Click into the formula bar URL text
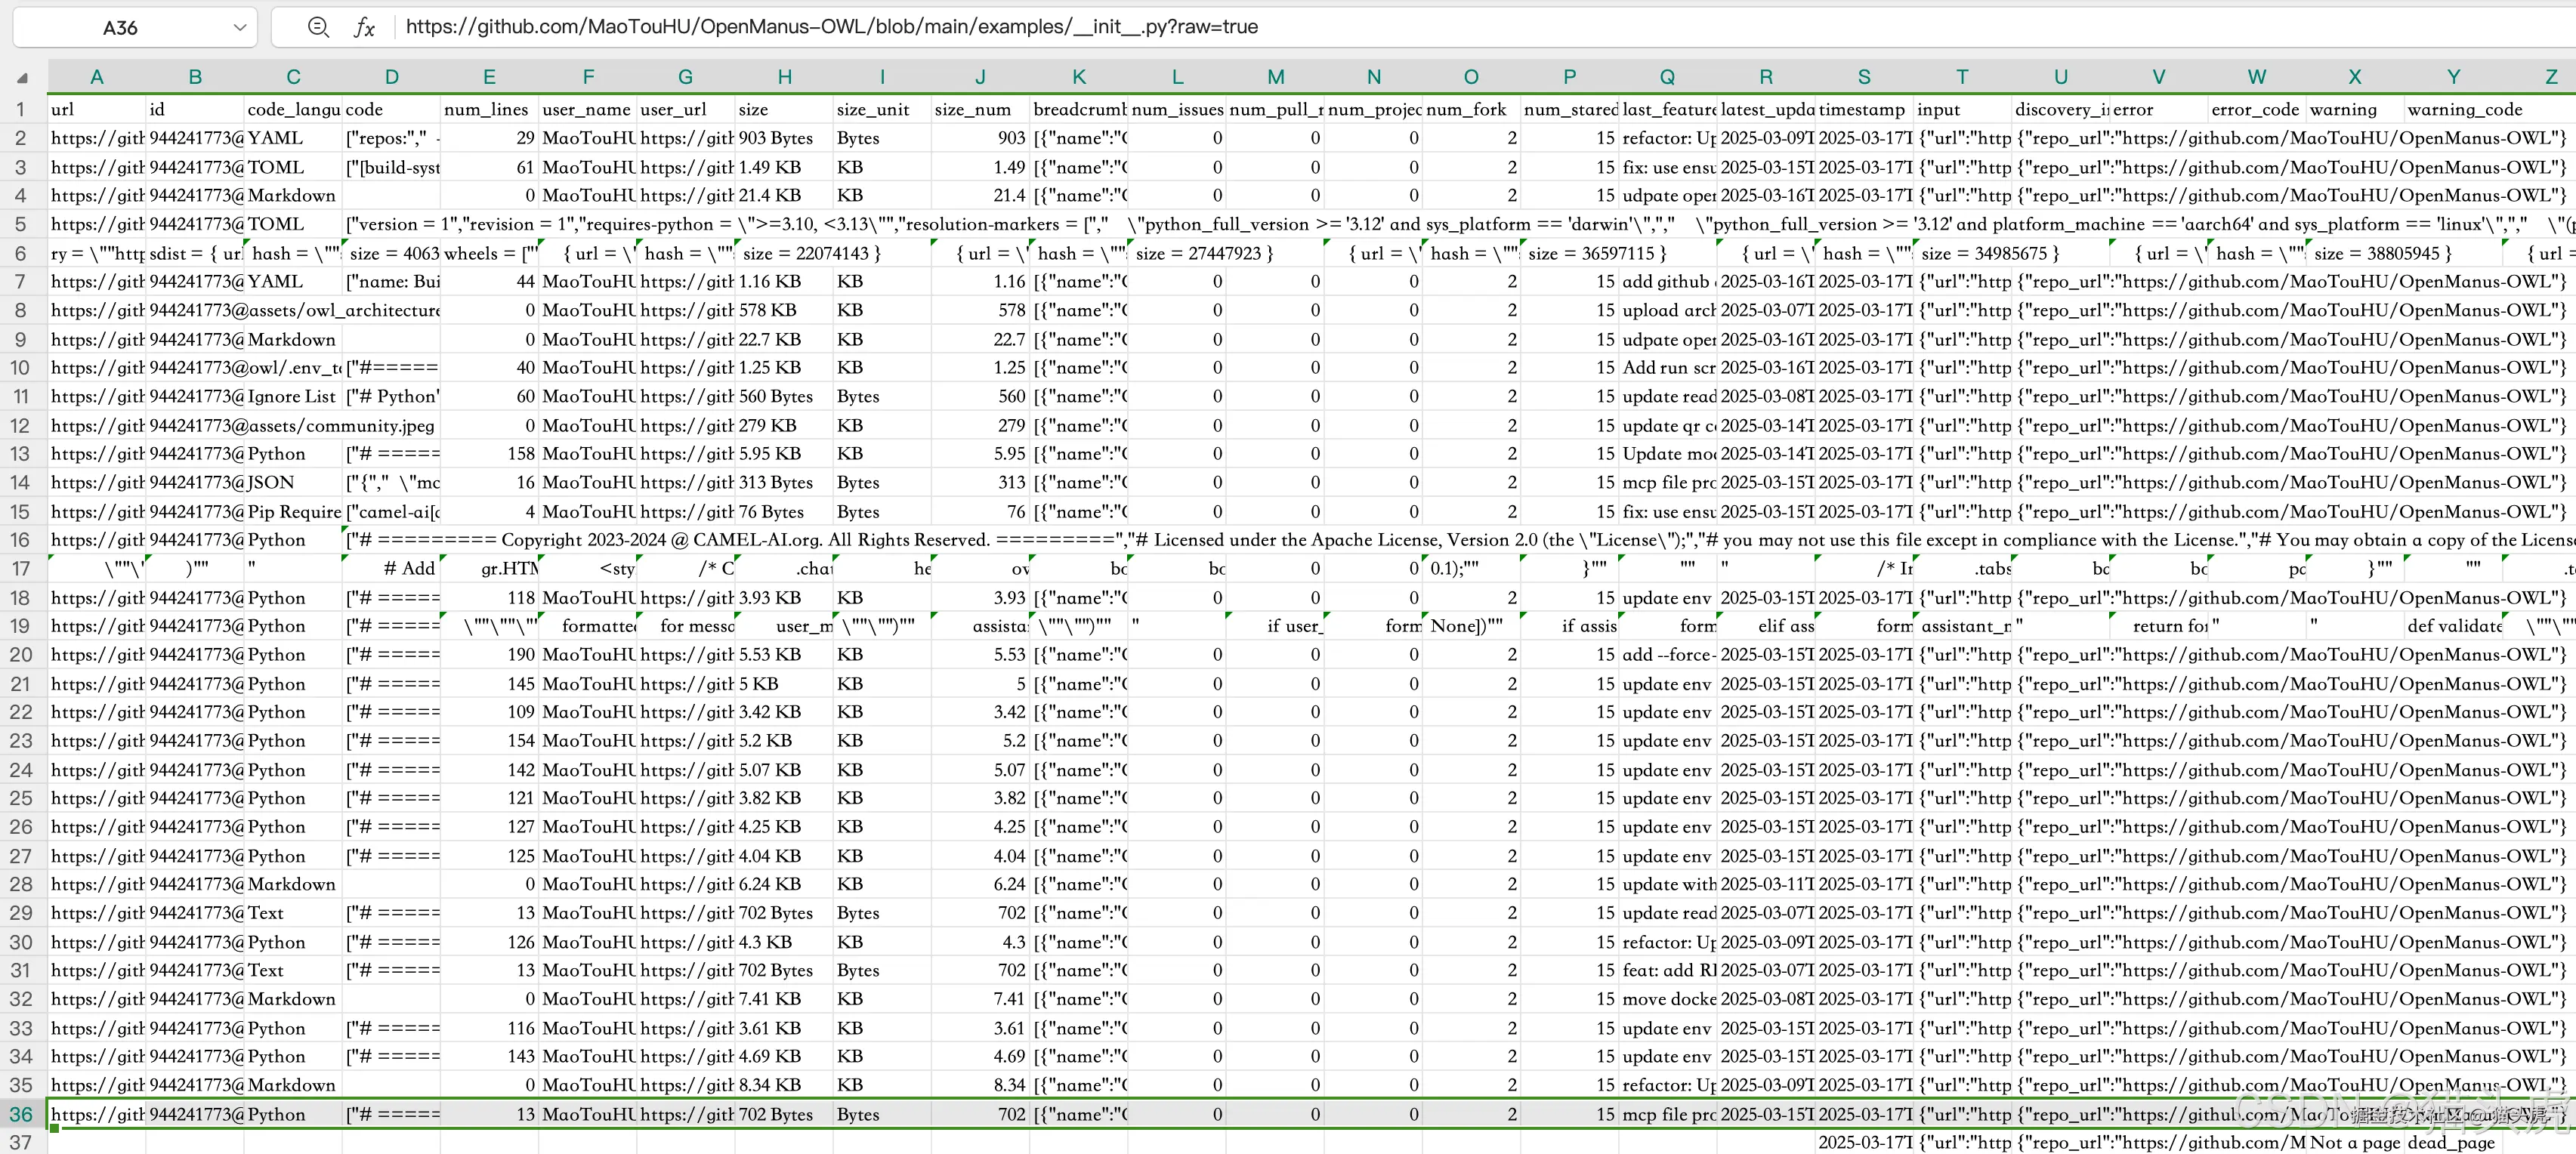Screen dimensions: 2576x1154 coord(830,27)
